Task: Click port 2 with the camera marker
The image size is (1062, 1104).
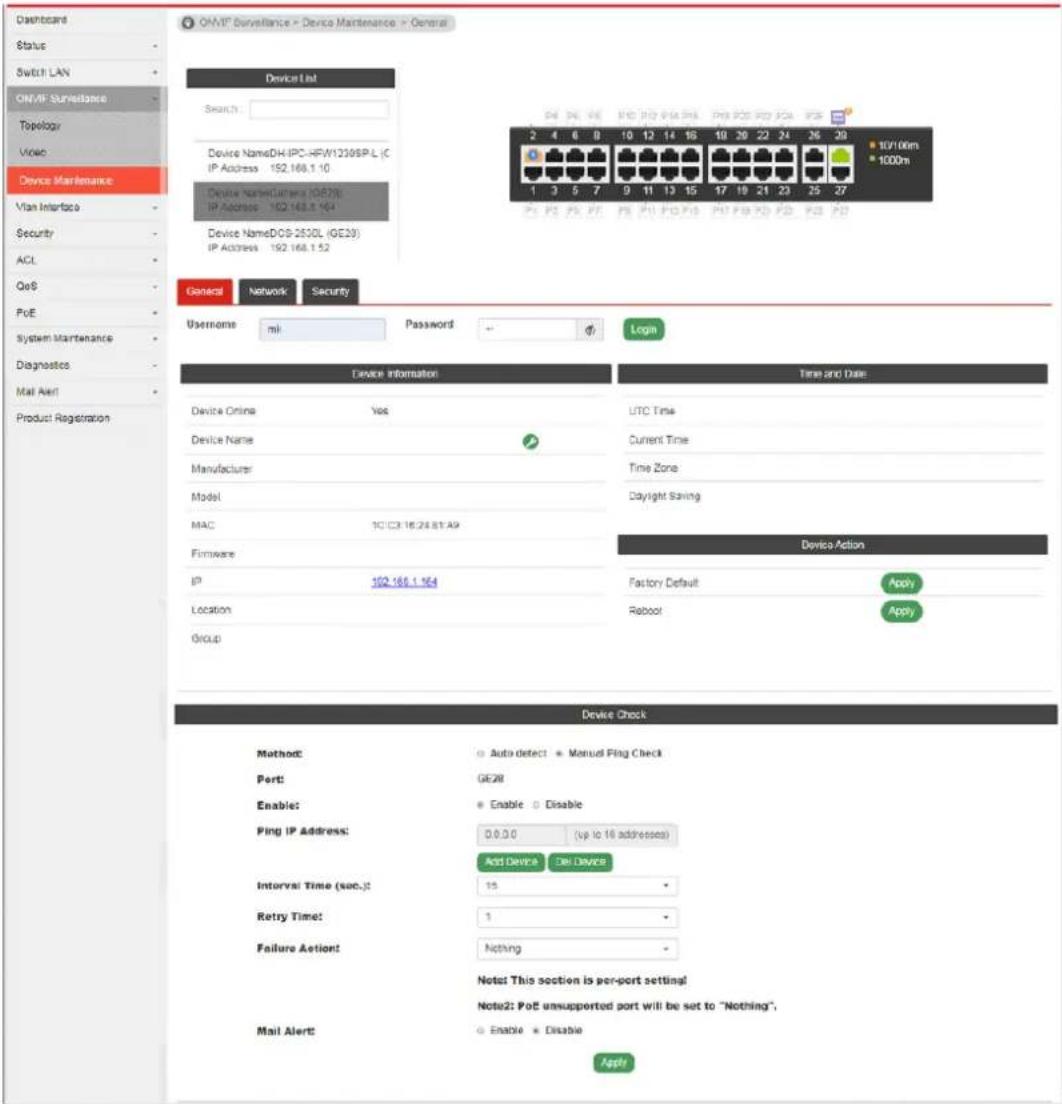Action: [532, 156]
